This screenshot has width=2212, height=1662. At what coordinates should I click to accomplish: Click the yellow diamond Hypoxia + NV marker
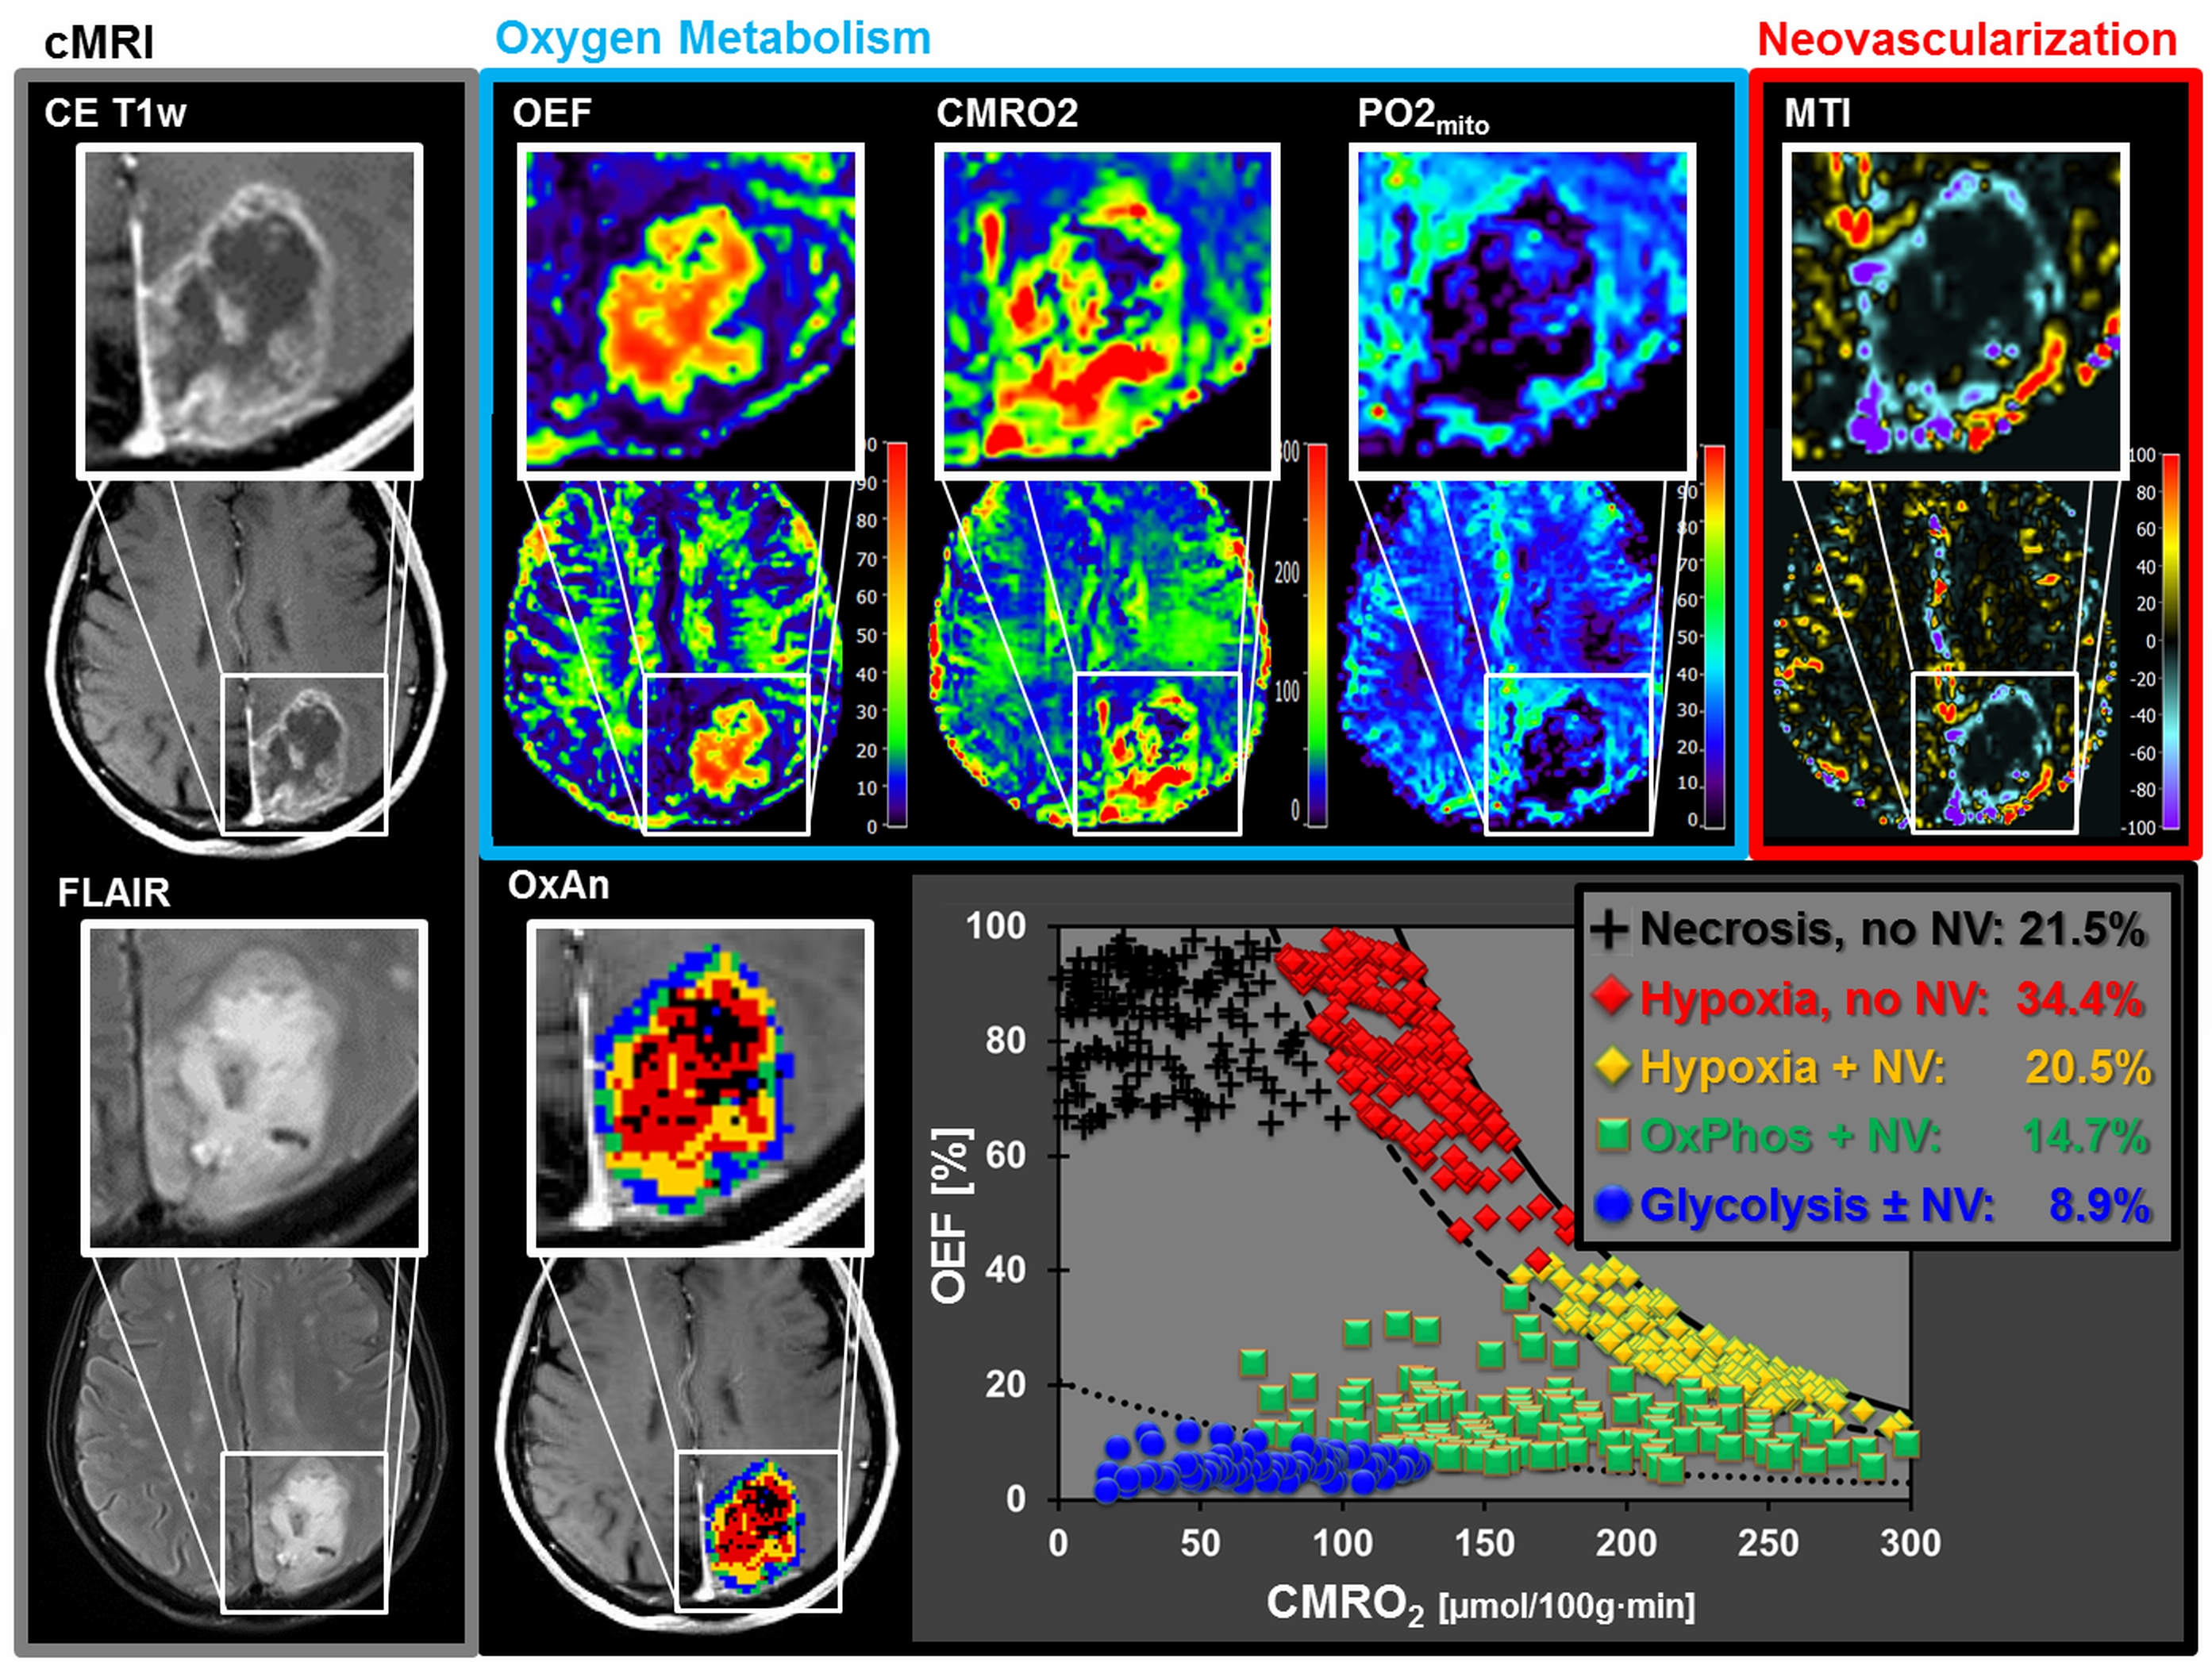(1613, 1066)
